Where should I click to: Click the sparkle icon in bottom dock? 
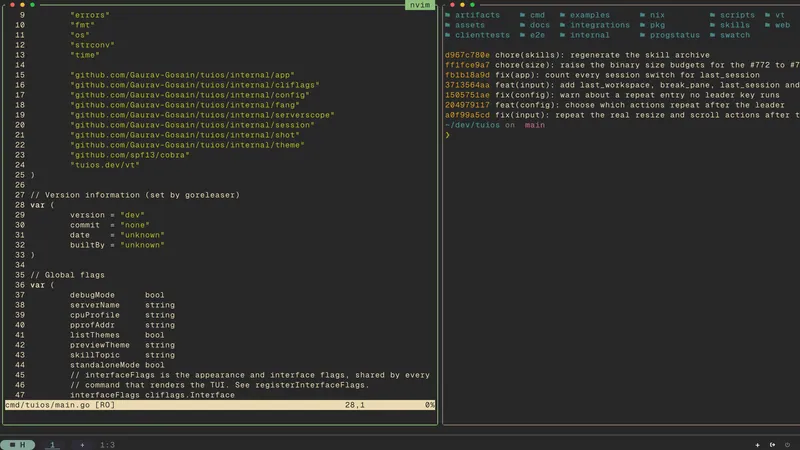[x=758, y=445]
